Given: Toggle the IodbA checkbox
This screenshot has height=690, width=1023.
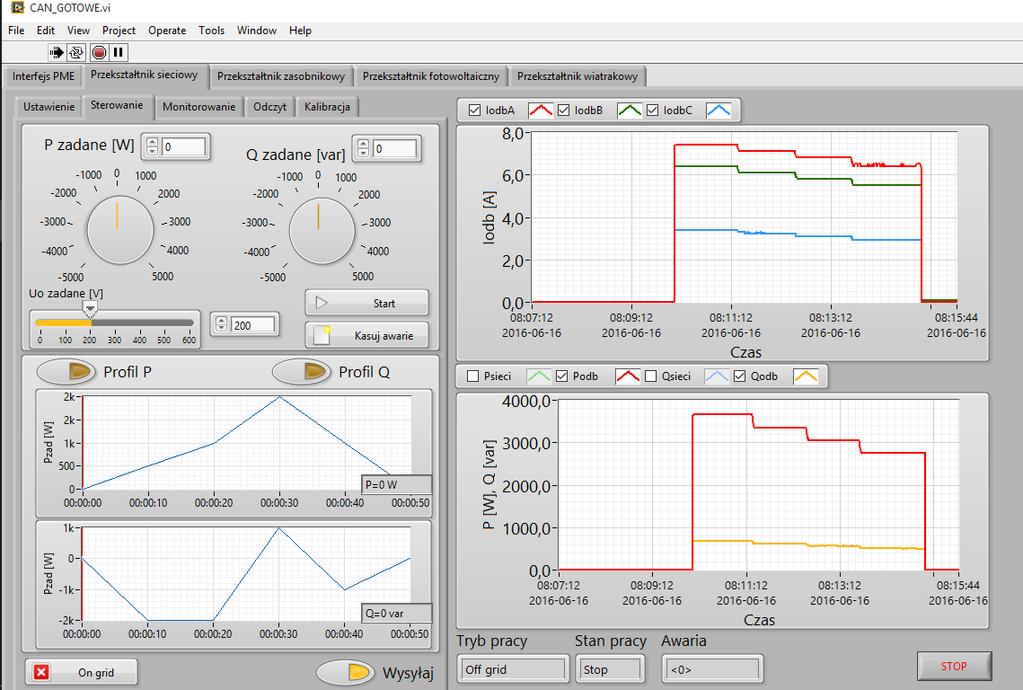Looking at the screenshot, I should point(475,110).
